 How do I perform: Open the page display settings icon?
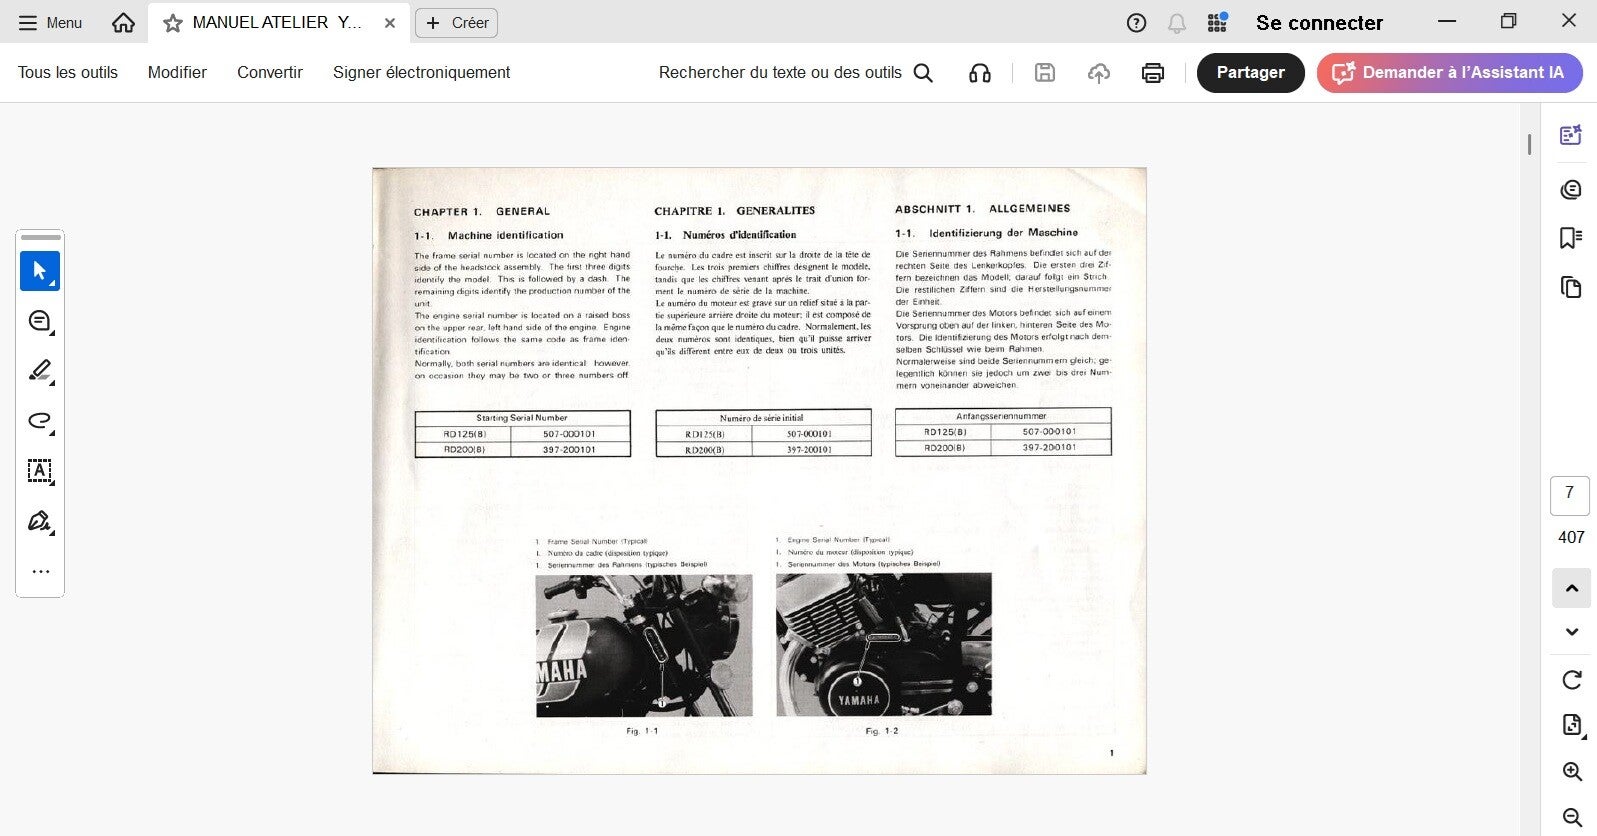[1571, 725]
